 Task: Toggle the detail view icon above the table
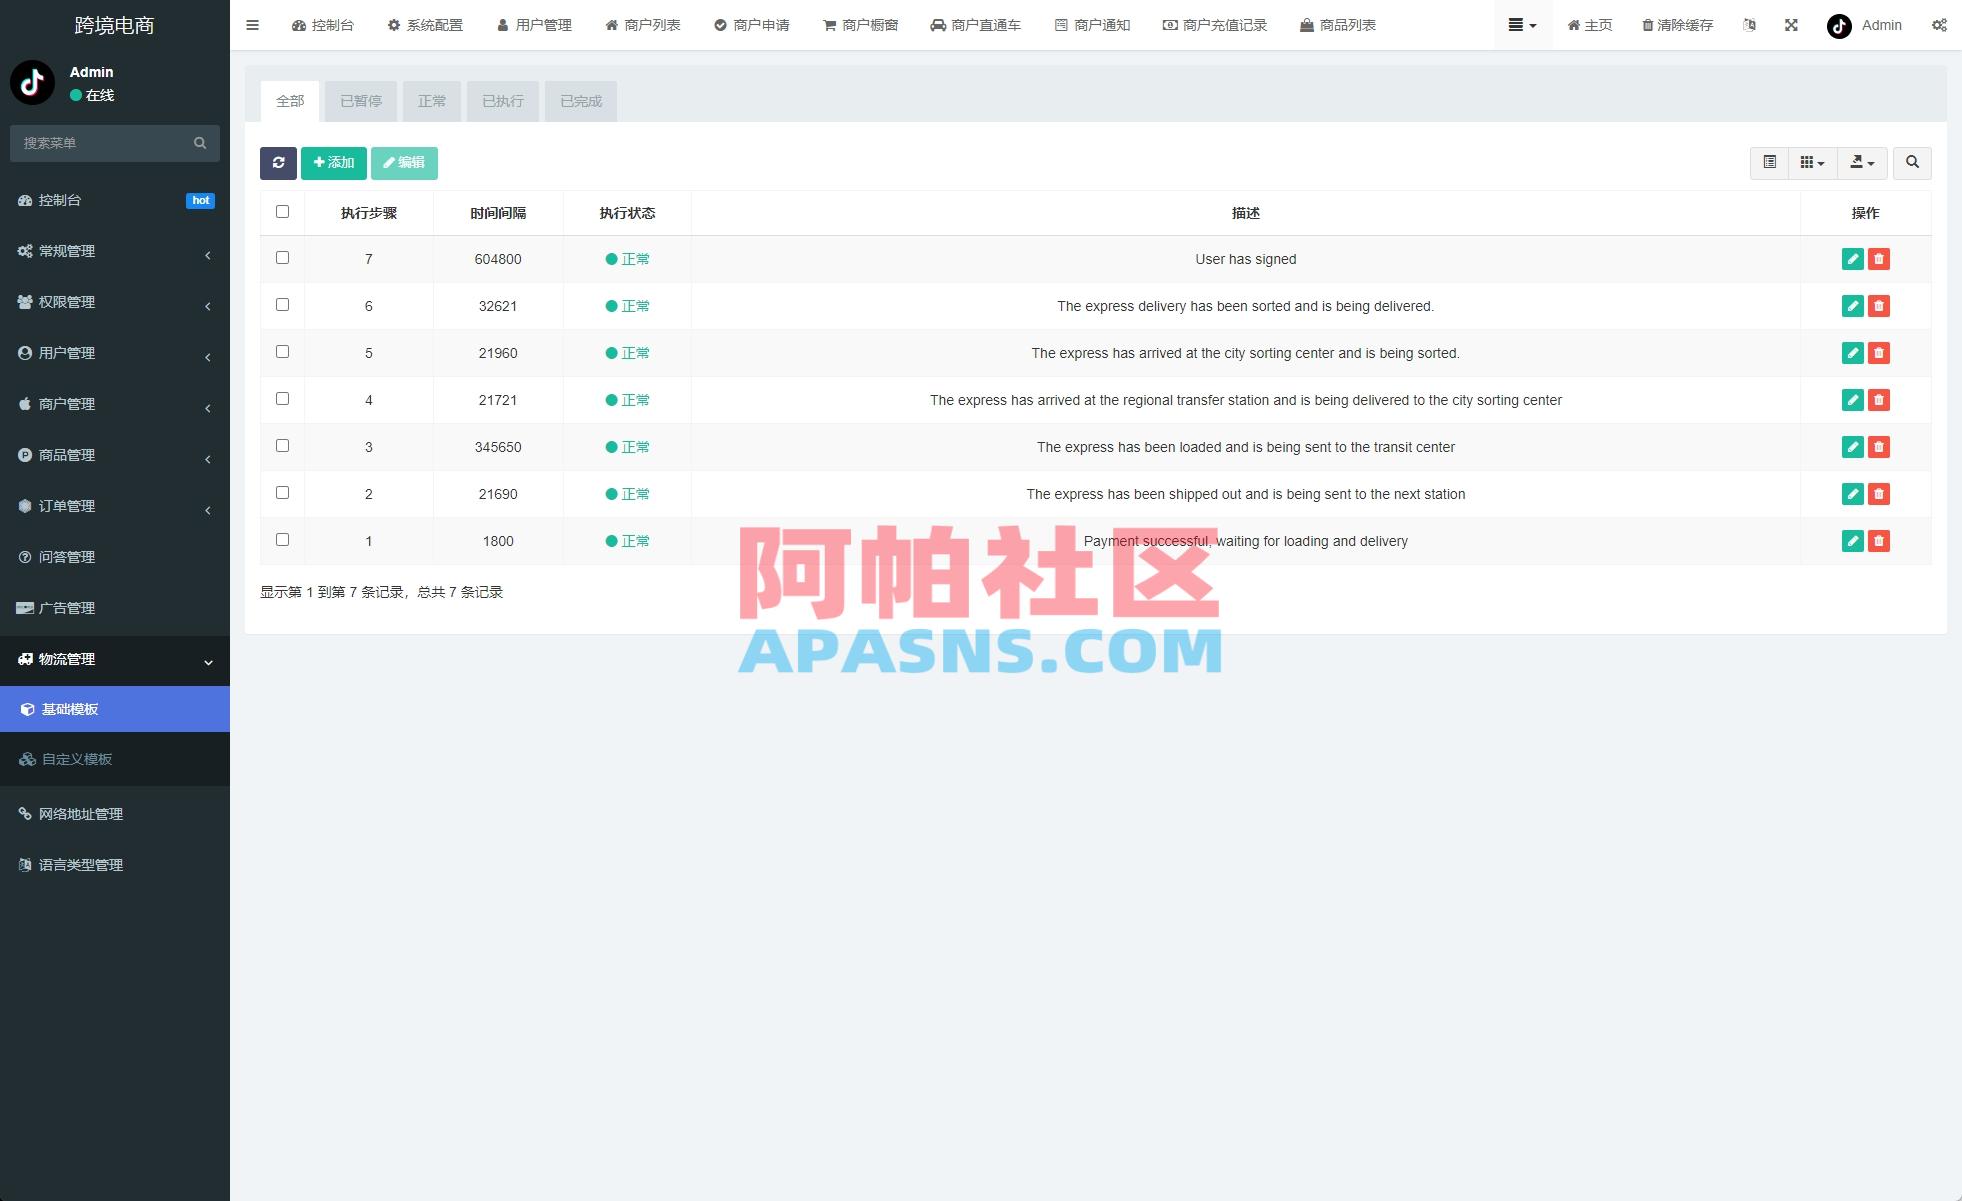coord(1769,162)
